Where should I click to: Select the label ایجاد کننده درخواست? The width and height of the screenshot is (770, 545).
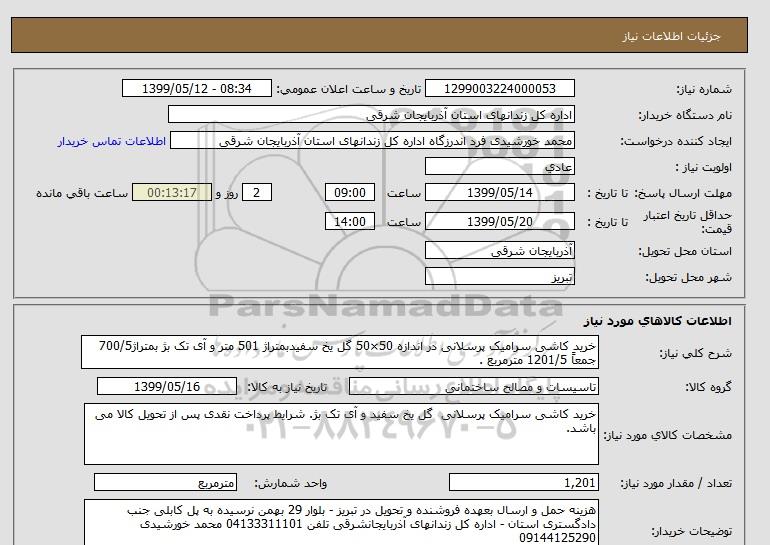(x=676, y=141)
